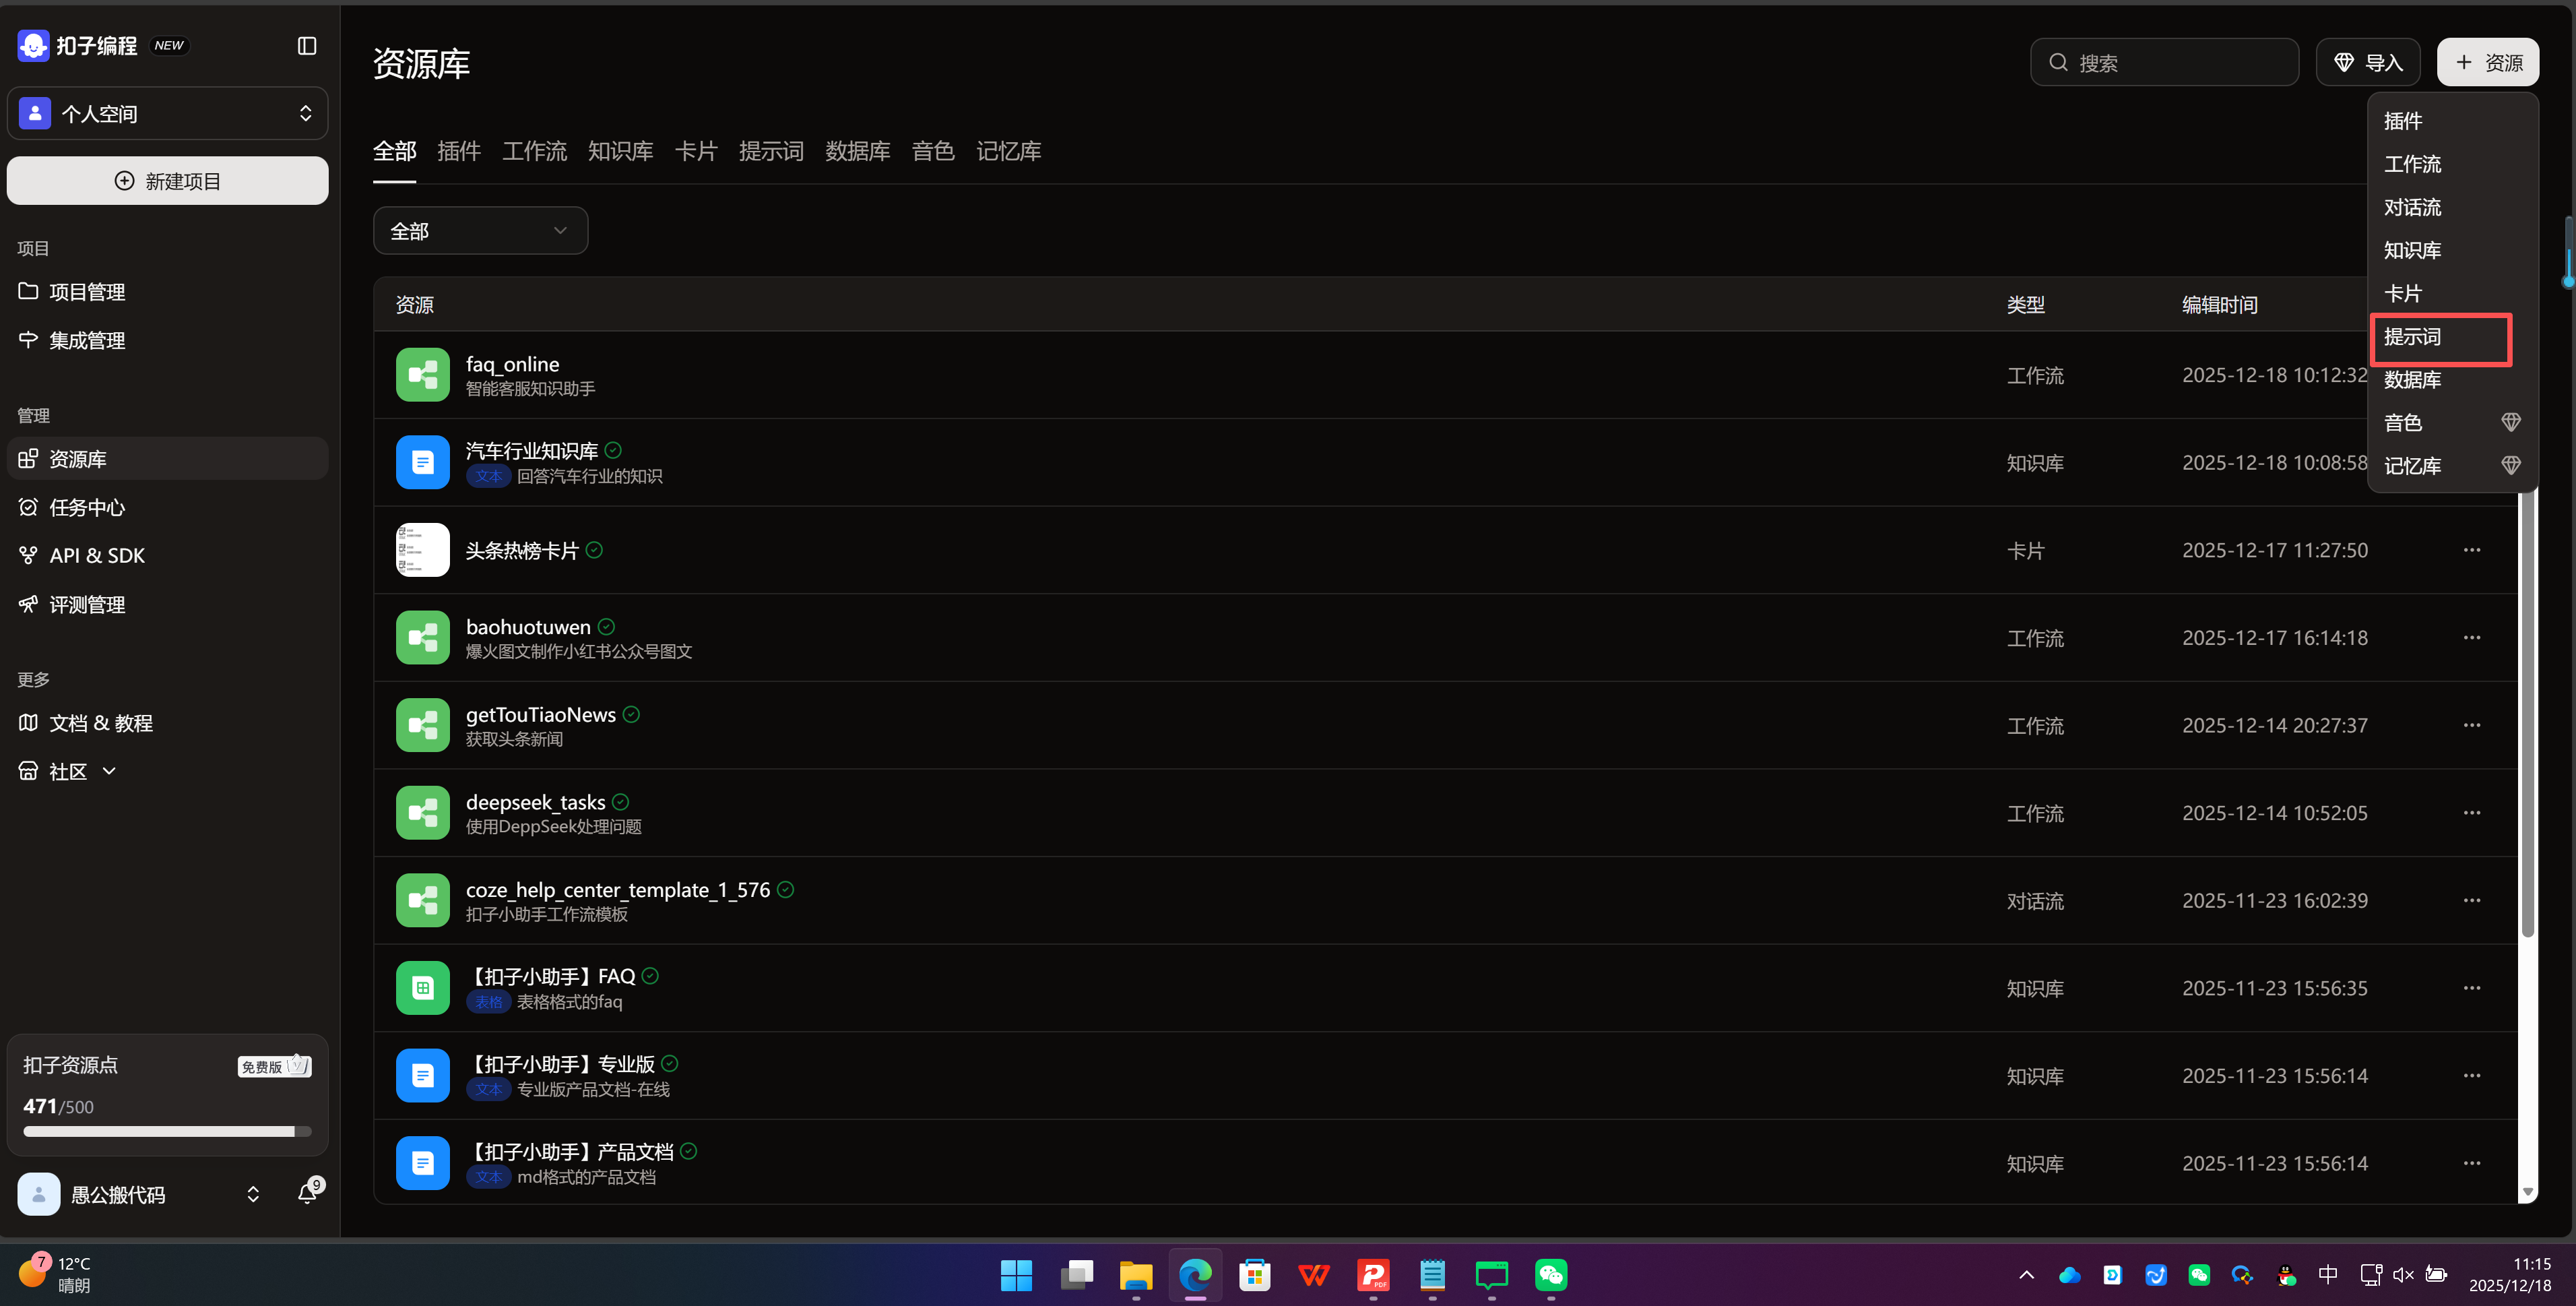2576x1306 pixels.
Task: Click the 【扣子小助手】FAQ table icon
Action: pos(422,988)
